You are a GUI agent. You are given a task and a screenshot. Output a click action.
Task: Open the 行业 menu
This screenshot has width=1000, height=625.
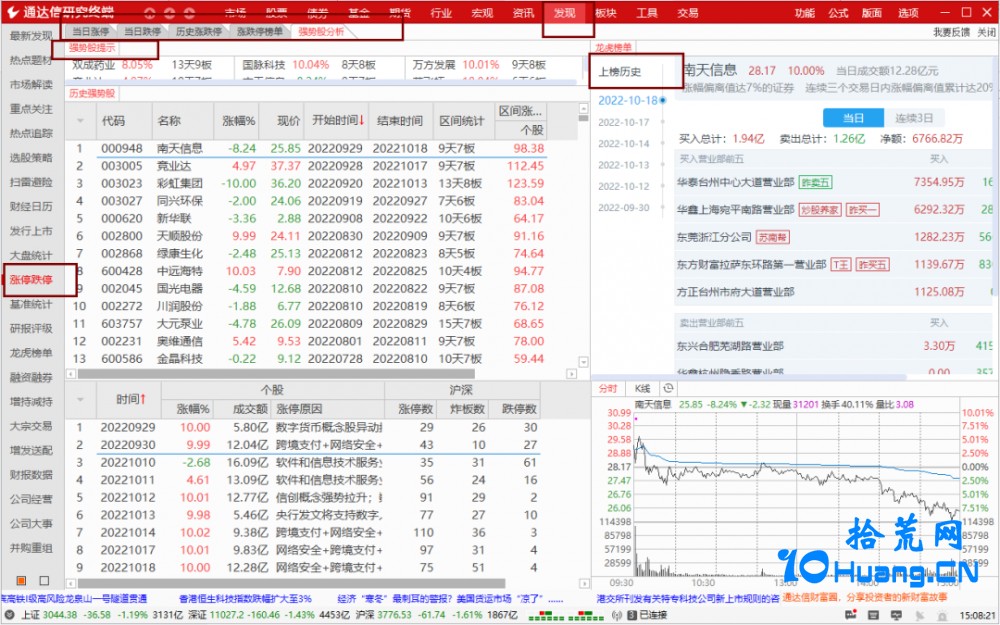pos(441,13)
